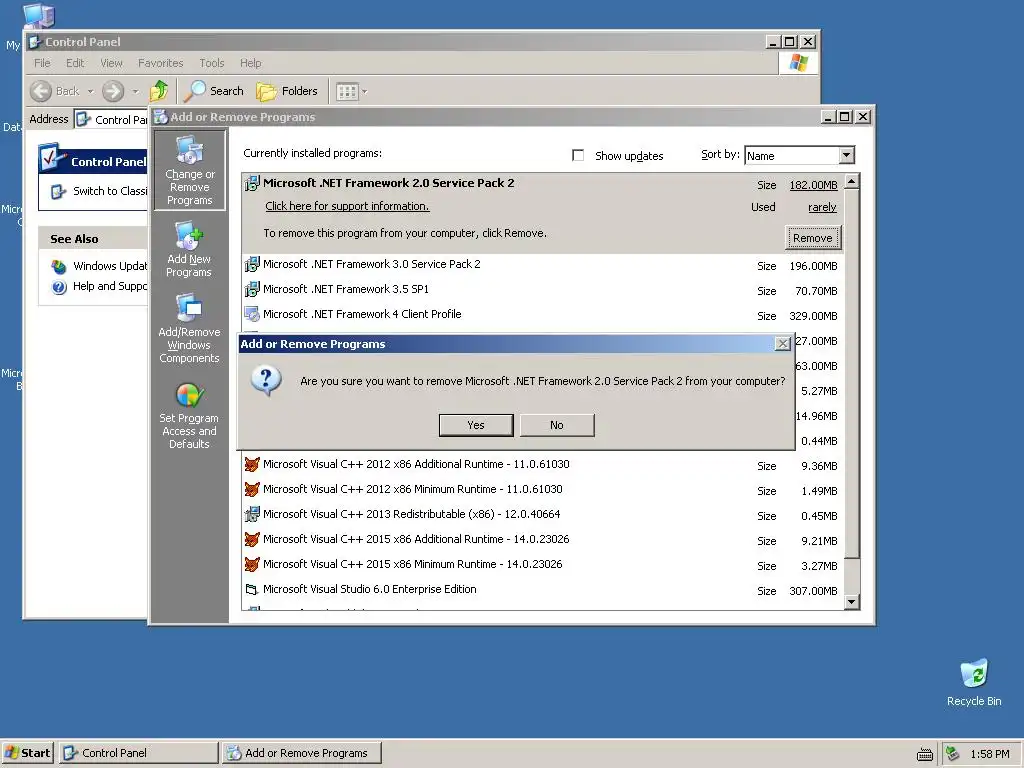Screen dimensions: 1024x768
Task: Click the question mark dialog icon
Action: click(x=266, y=381)
